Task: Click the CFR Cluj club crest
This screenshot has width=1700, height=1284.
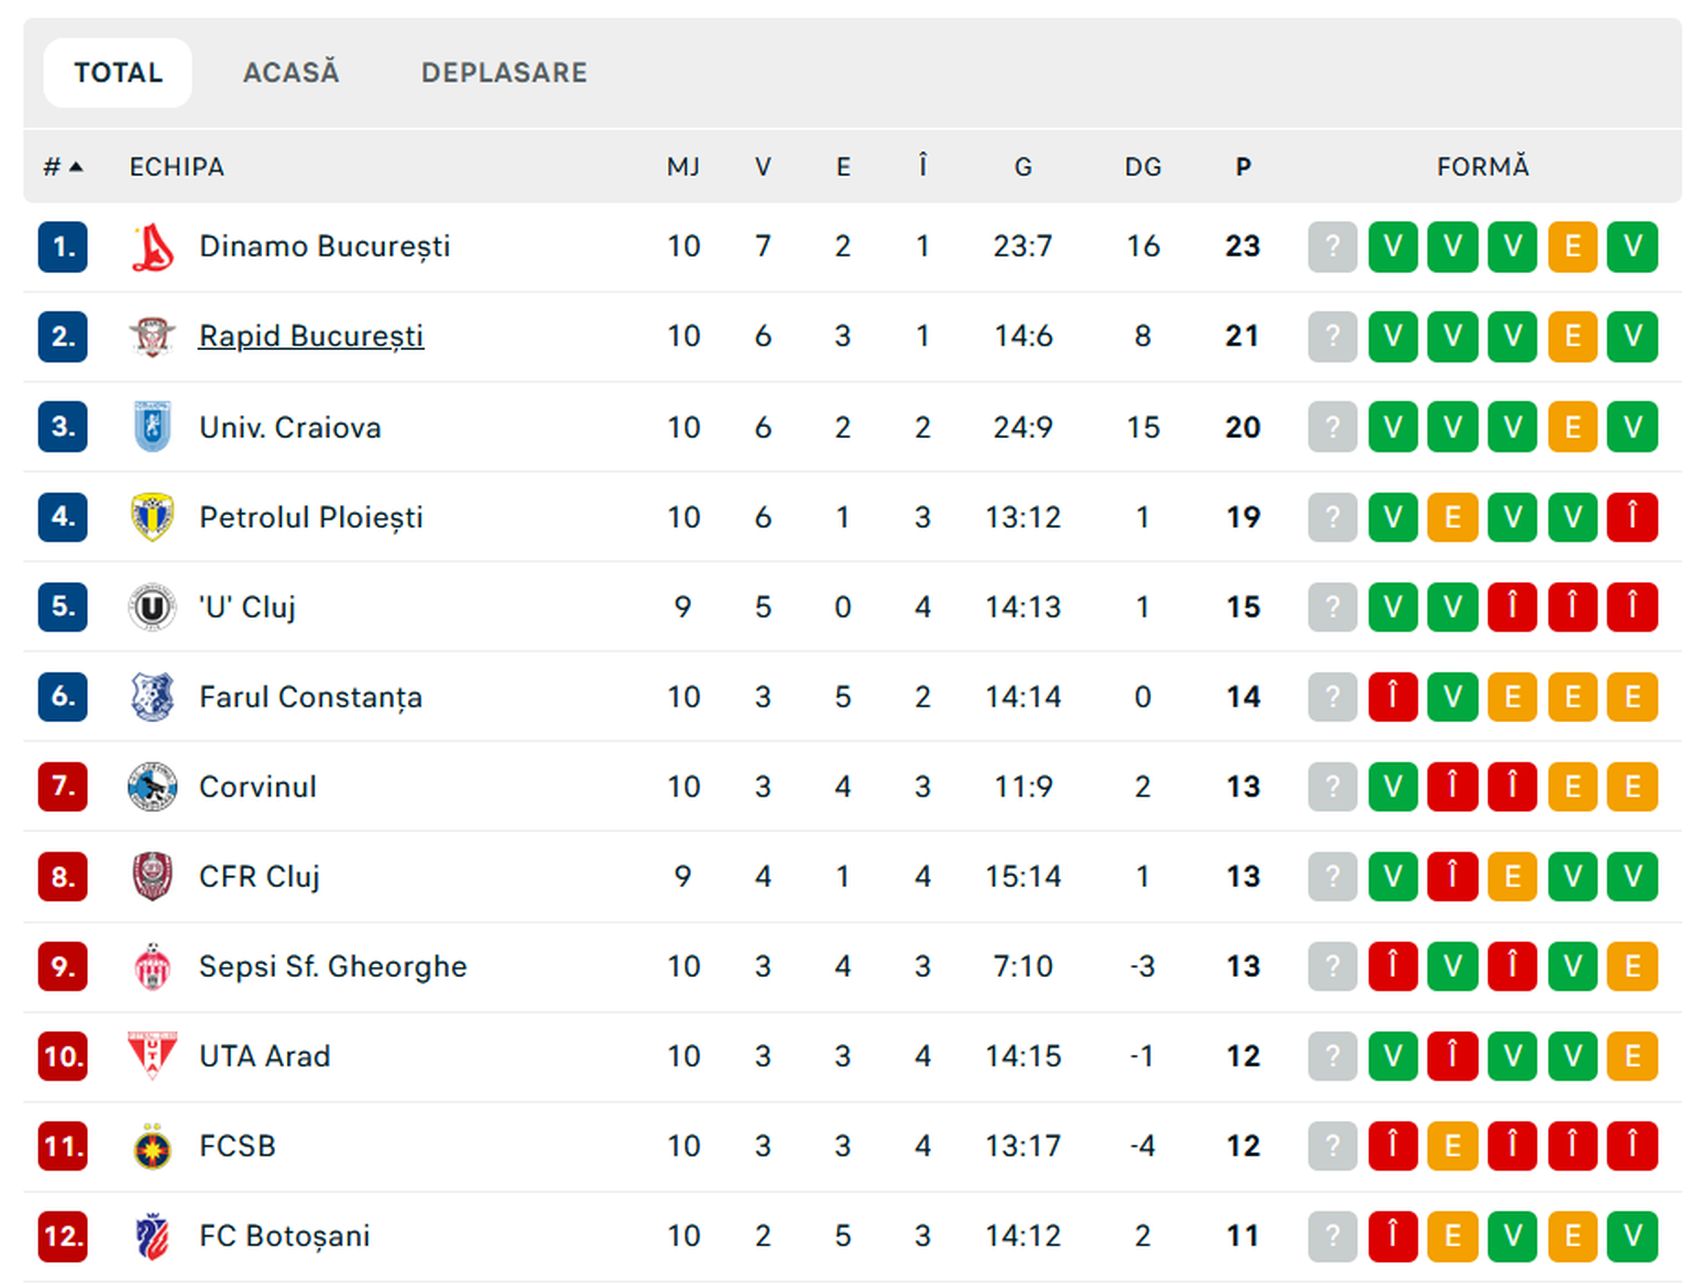Action: (x=153, y=877)
